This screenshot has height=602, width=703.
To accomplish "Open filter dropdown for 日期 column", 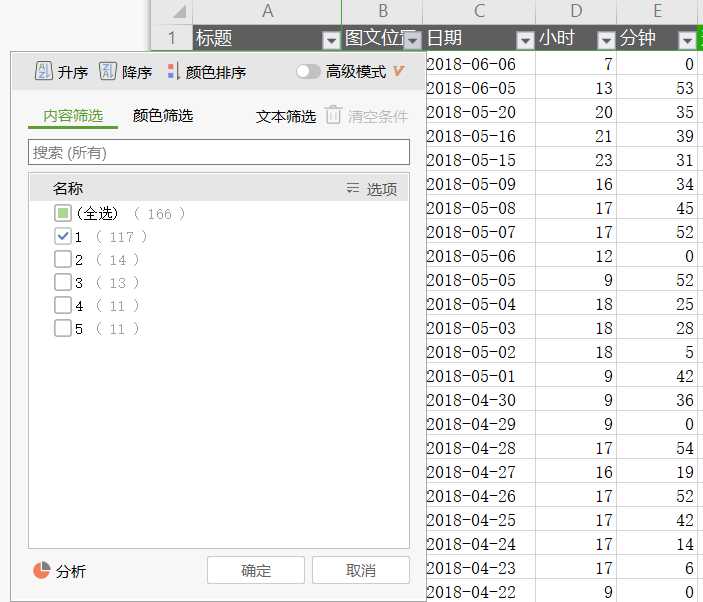I will click(525, 40).
